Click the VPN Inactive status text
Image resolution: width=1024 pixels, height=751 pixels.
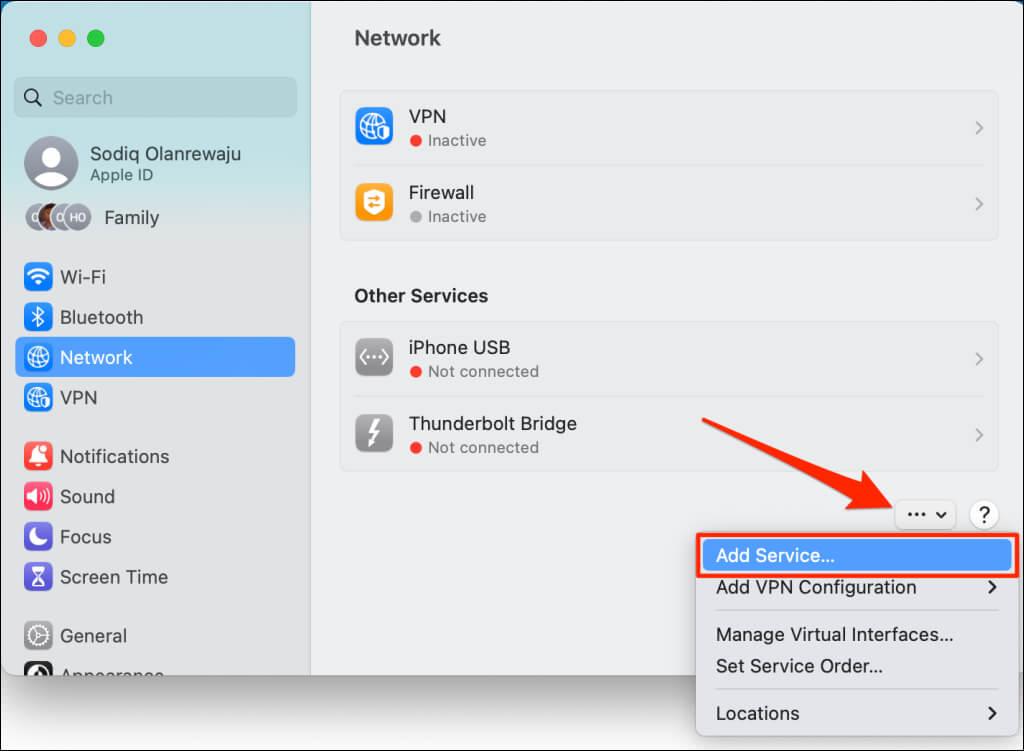click(x=456, y=141)
